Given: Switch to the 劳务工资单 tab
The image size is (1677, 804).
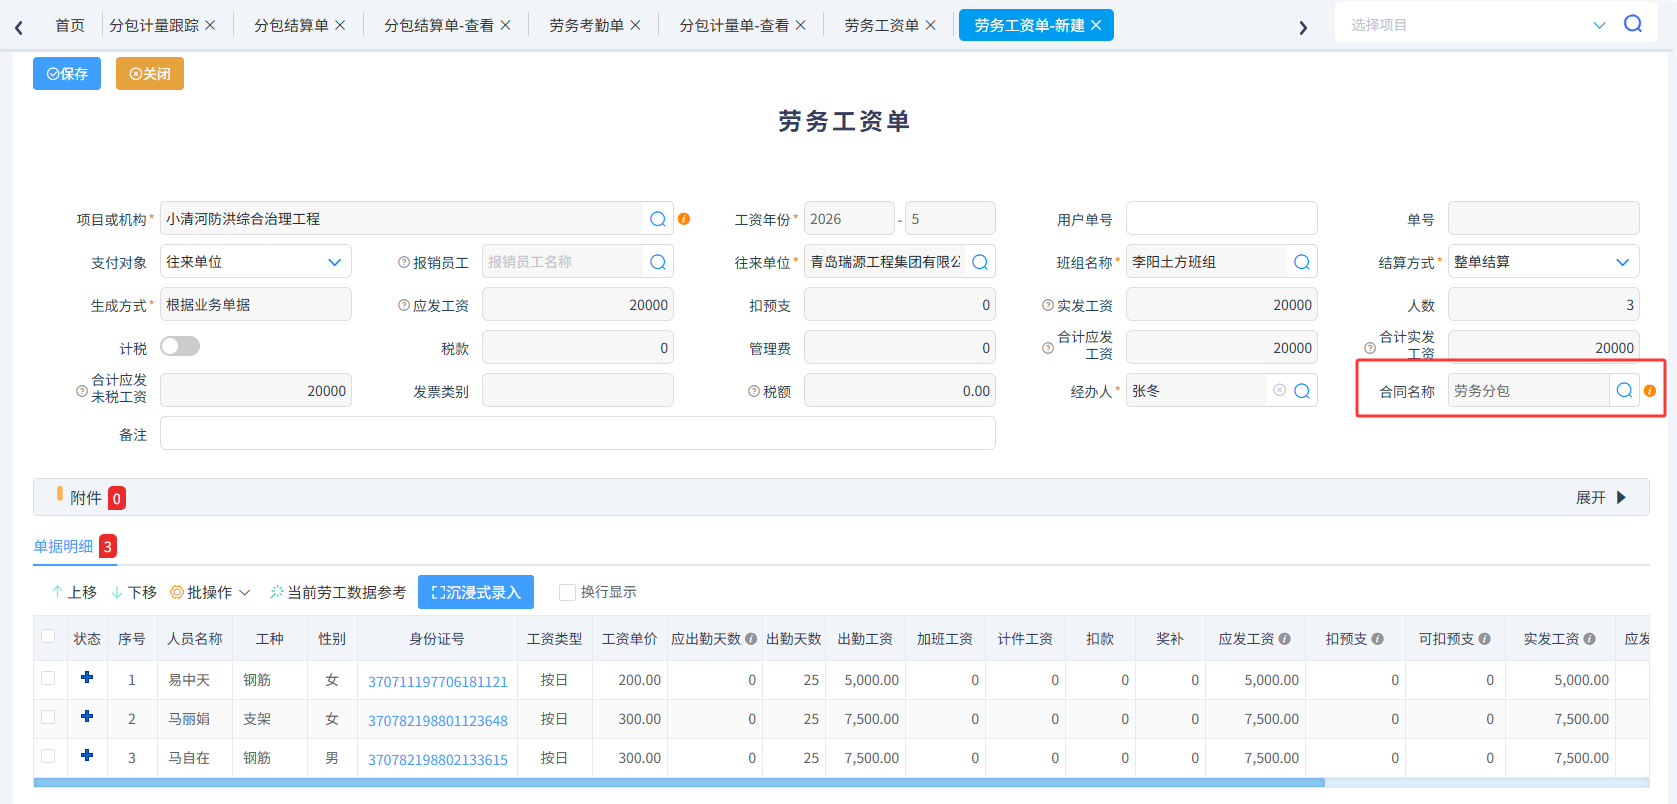Looking at the screenshot, I should coord(881,25).
